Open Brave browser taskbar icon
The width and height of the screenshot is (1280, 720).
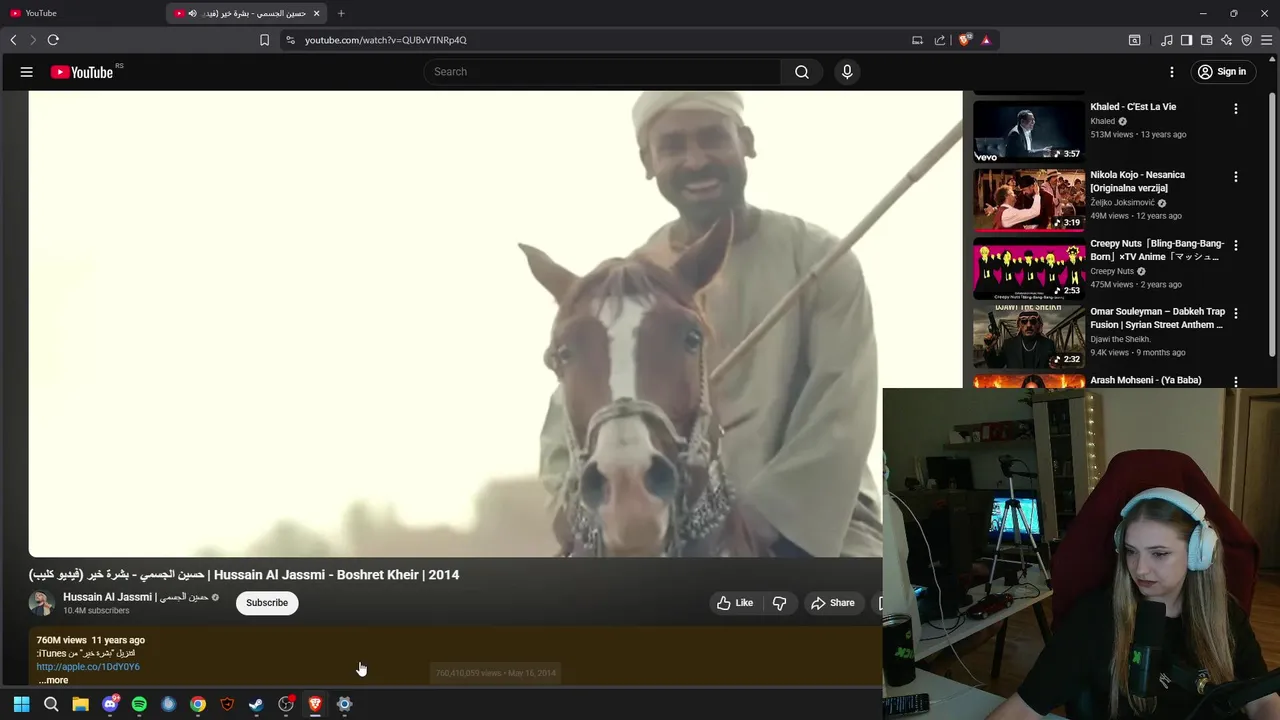315,704
